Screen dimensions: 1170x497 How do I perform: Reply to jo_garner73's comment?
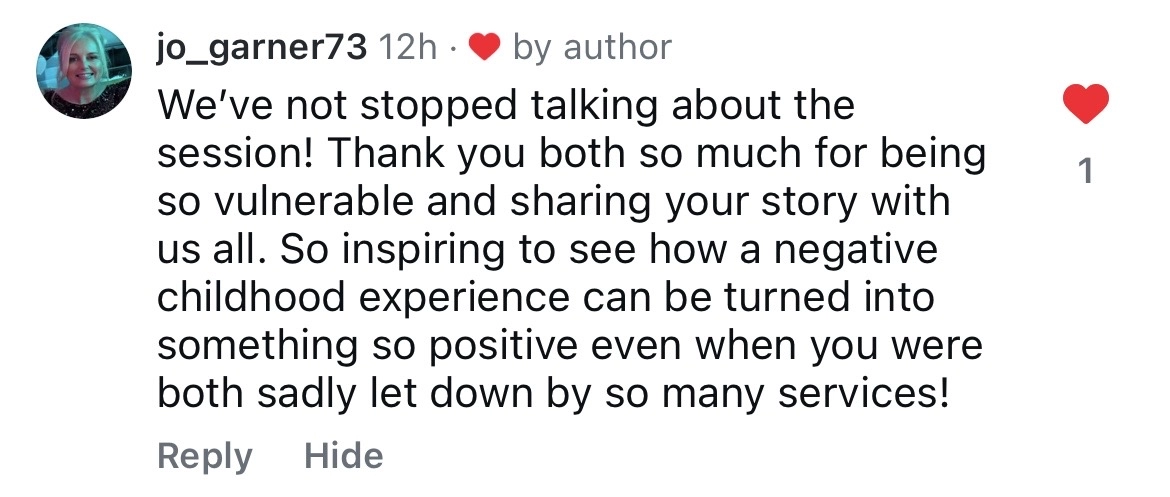tap(205, 456)
